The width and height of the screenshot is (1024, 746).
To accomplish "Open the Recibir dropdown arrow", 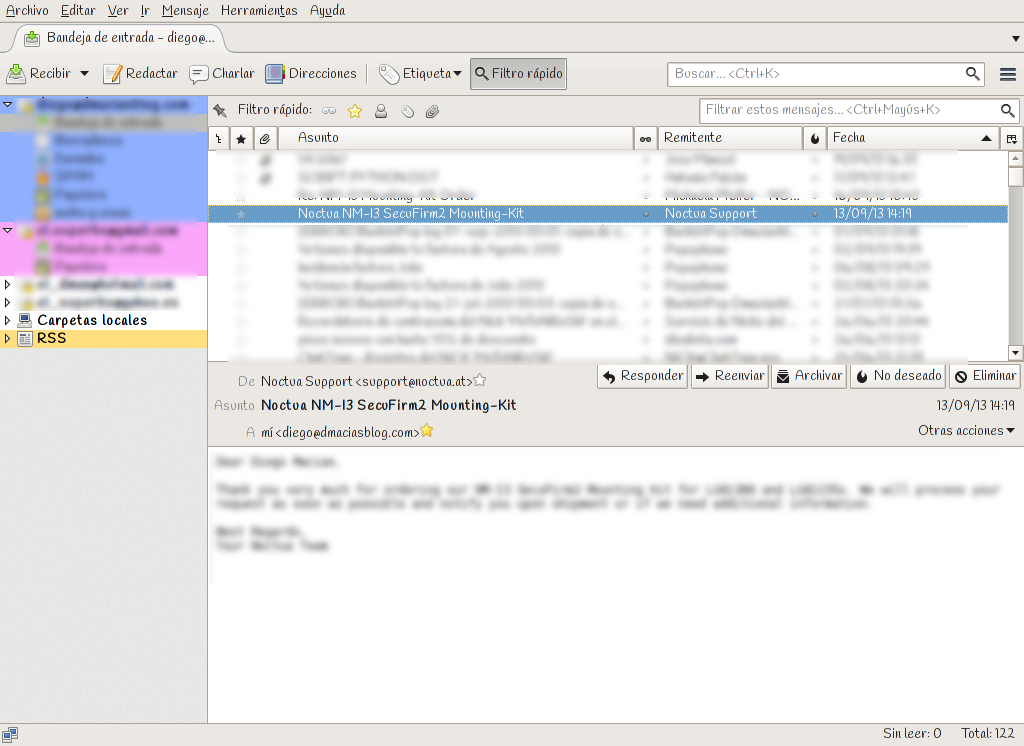I will click(x=84, y=73).
